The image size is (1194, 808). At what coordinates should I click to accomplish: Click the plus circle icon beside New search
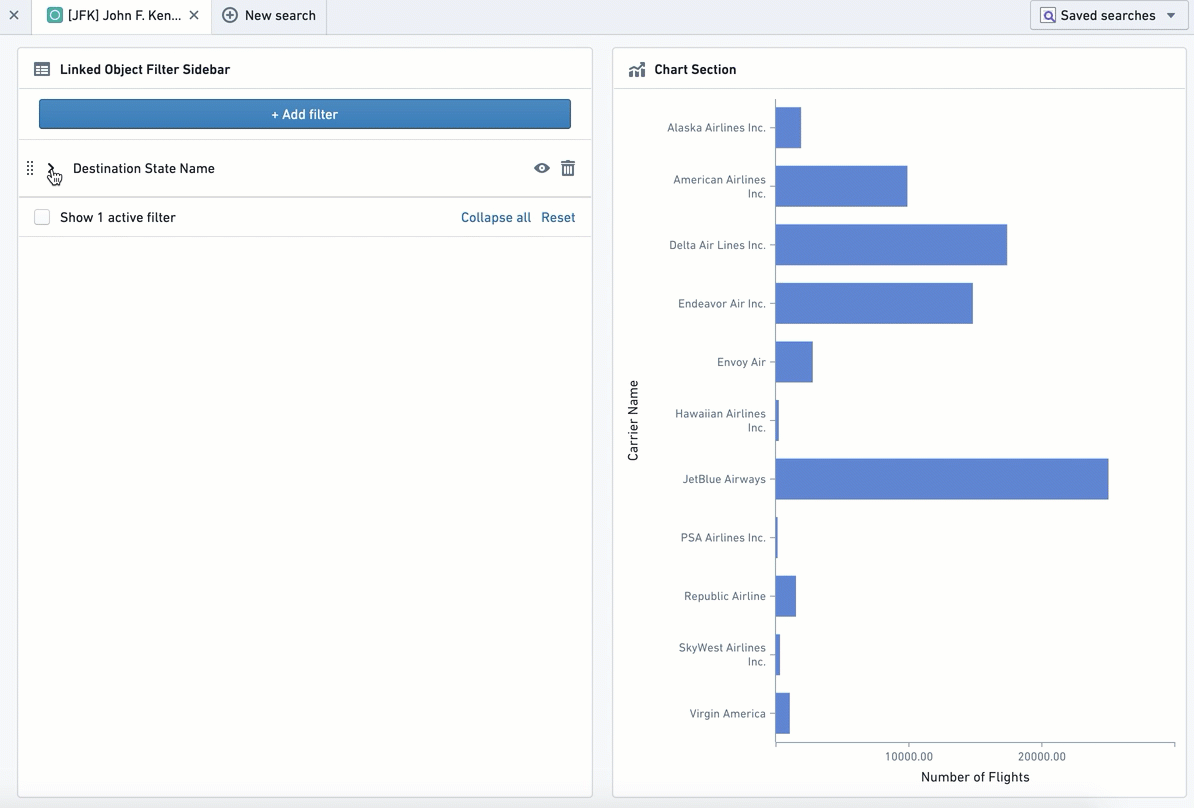[x=230, y=15]
